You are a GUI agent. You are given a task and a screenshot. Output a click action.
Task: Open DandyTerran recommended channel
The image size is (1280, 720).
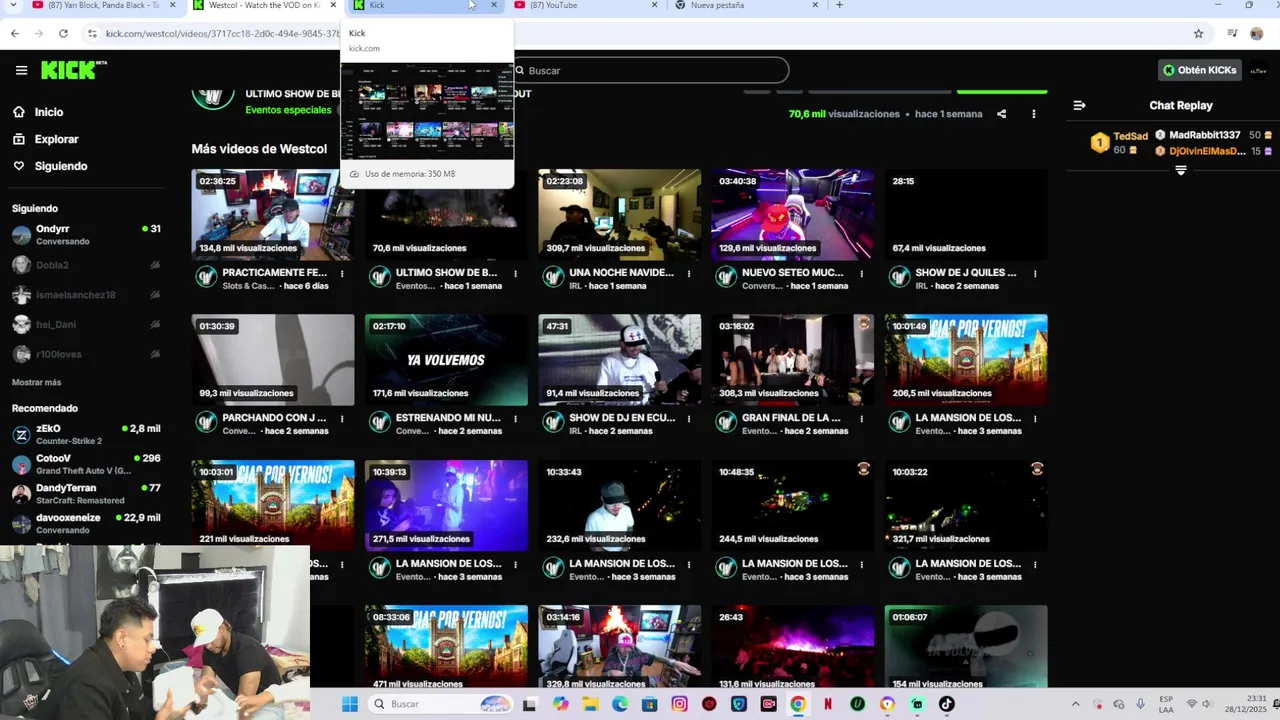(x=86, y=494)
